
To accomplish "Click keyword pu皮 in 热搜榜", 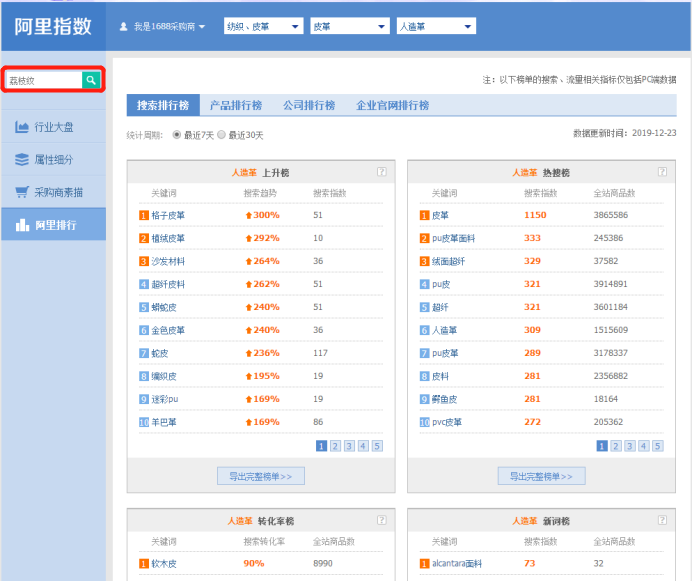I will [x=441, y=284].
